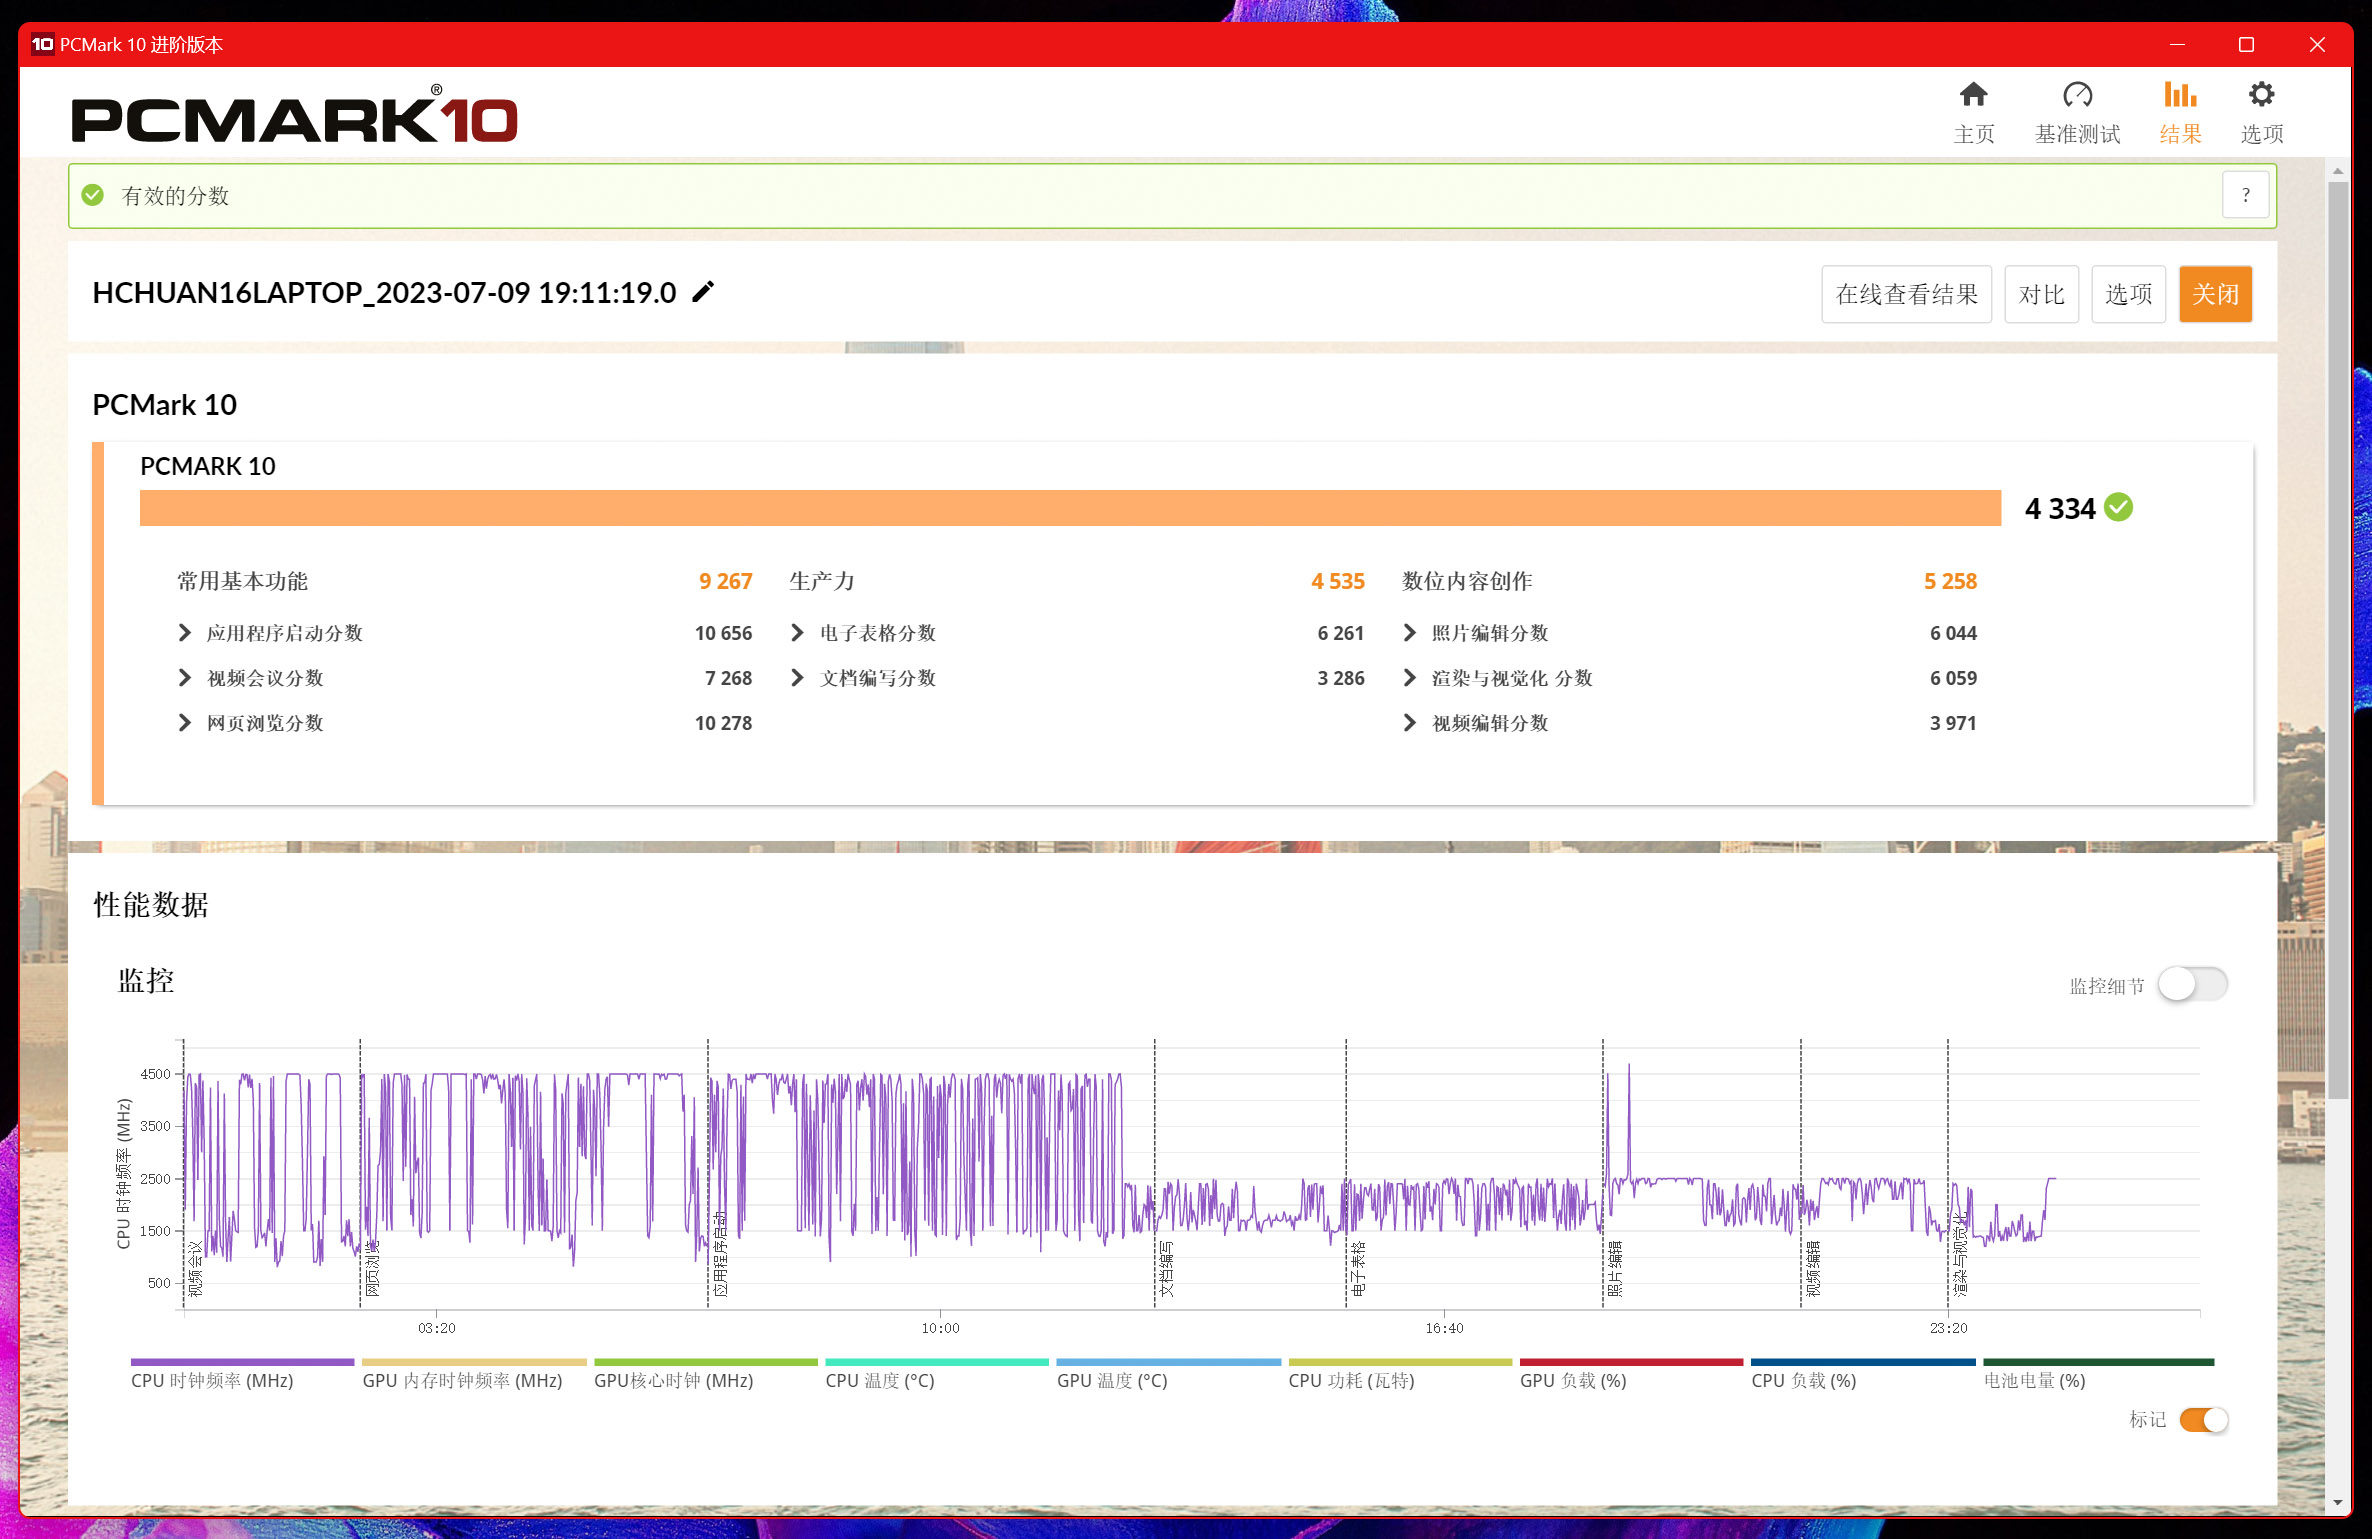
Task: Open the Home (主页) icon
Action: point(1973,96)
